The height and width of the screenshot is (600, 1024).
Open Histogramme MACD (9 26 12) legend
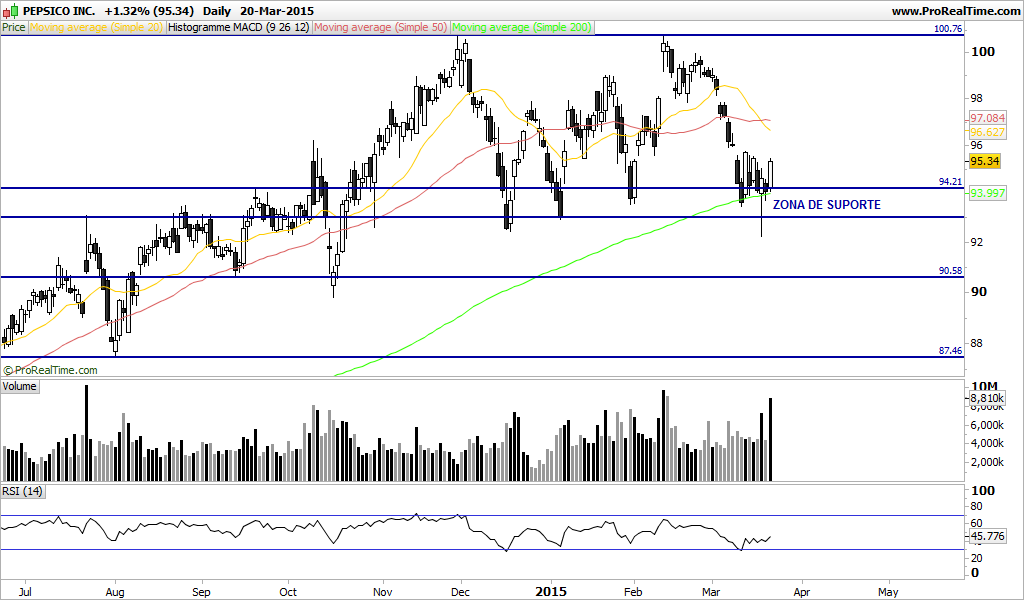238,27
